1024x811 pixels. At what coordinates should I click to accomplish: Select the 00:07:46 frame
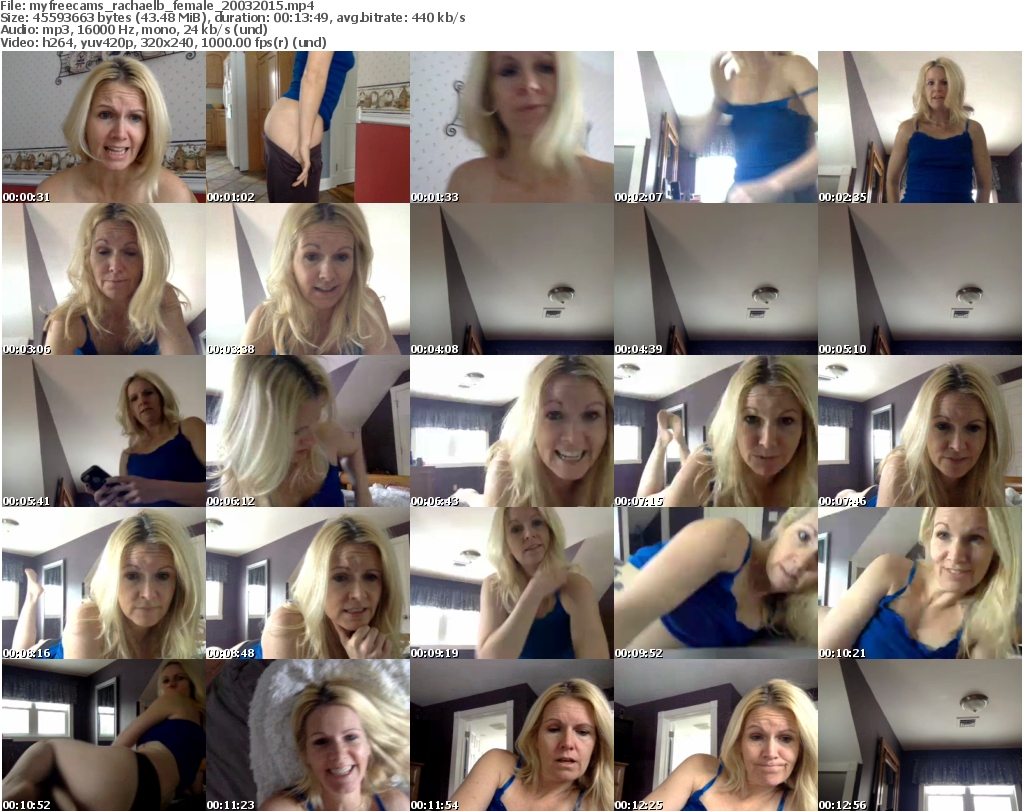[x=920, y=432]
